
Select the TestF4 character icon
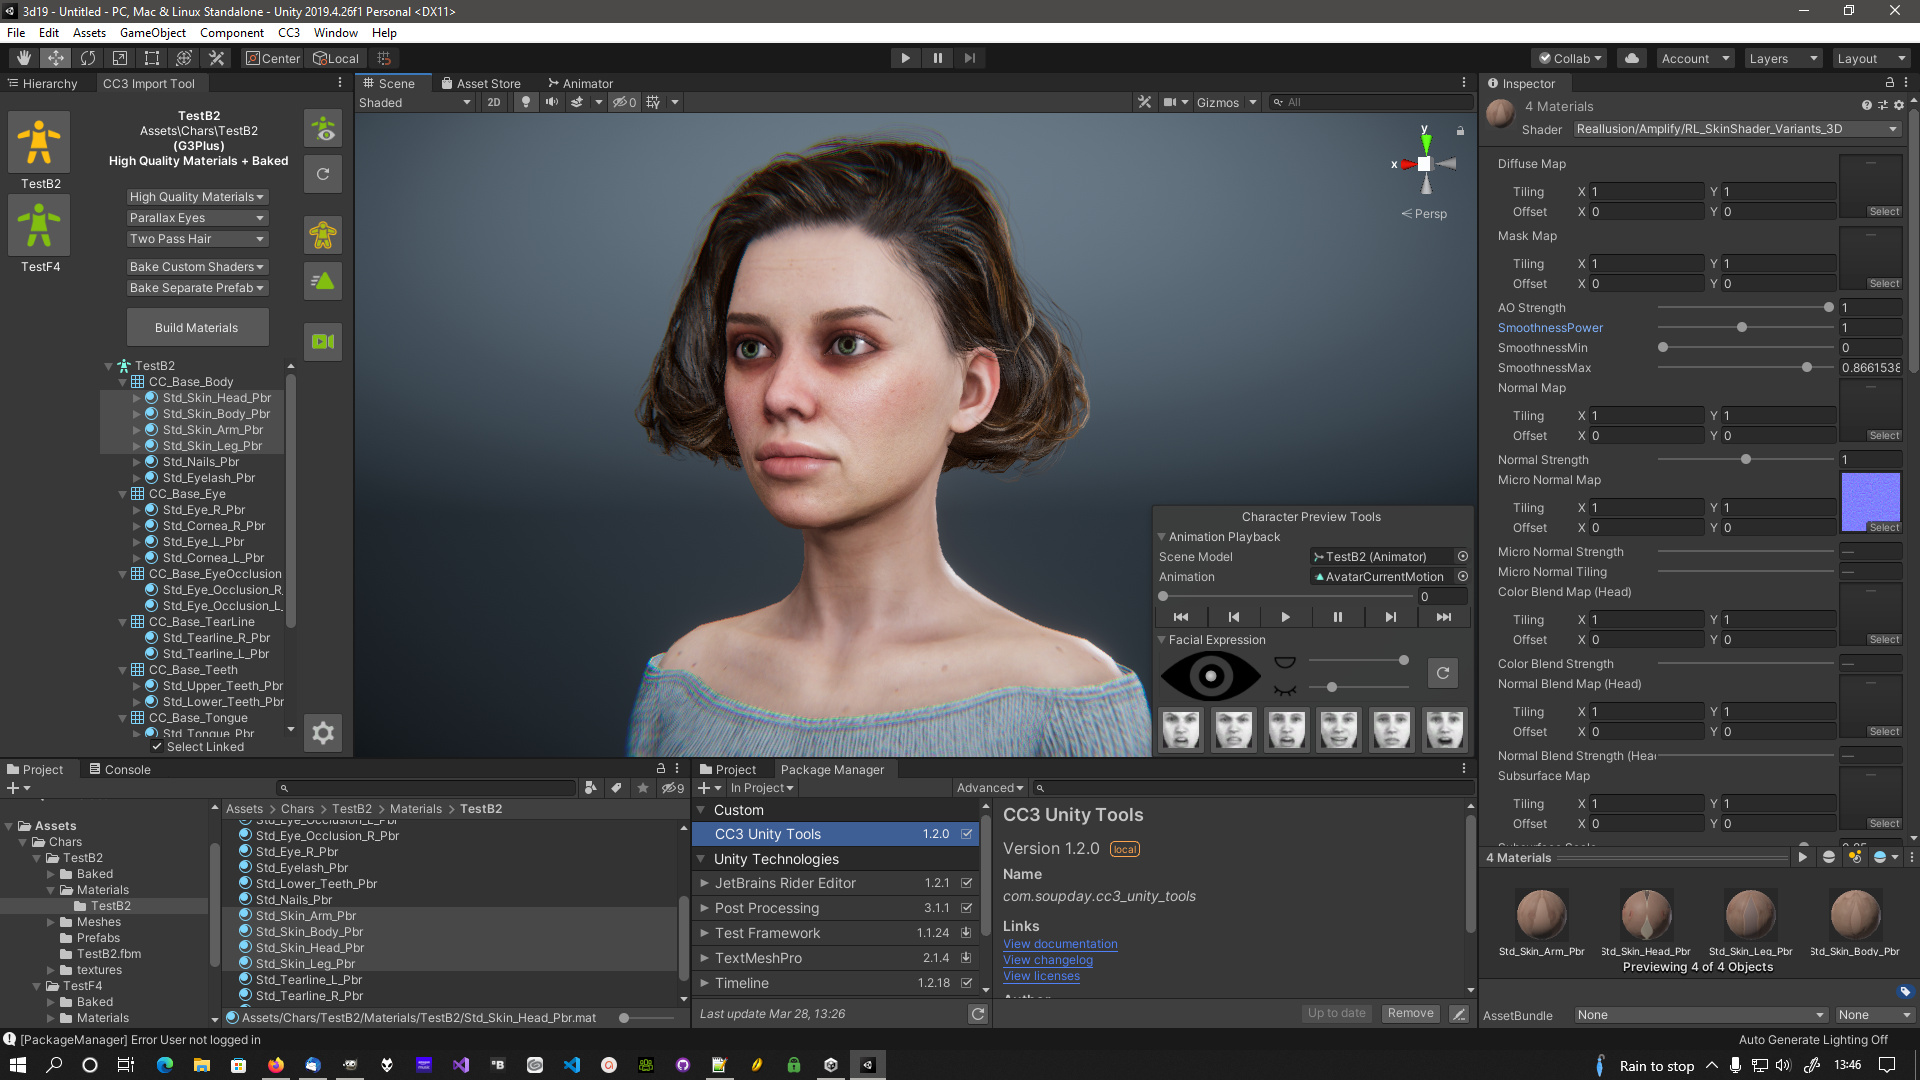click(x=39, y=225)
